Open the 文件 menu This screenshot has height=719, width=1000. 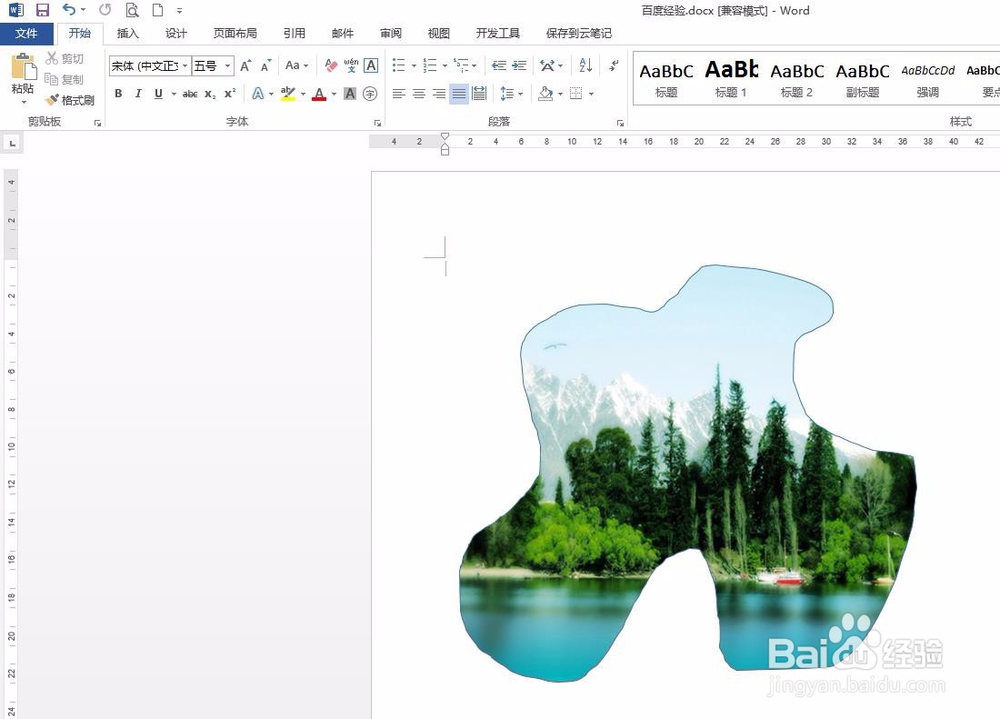click(x=26, y=33)
